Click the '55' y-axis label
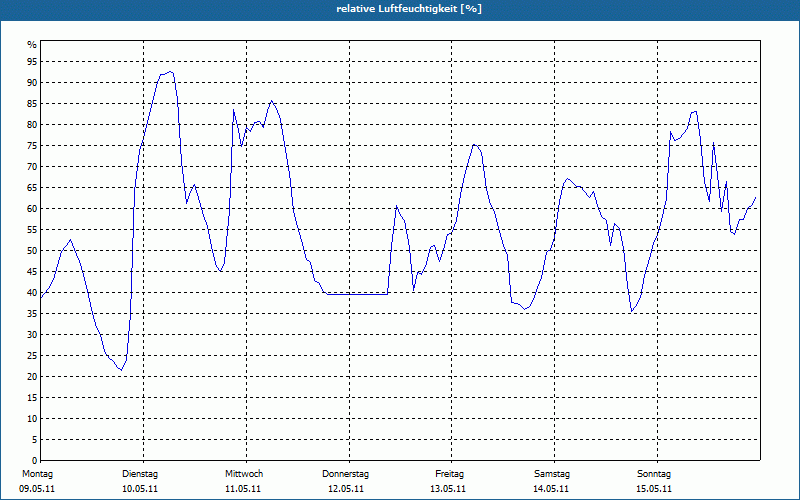The height and width of the screenshot is (500, 800). (32, 230)
